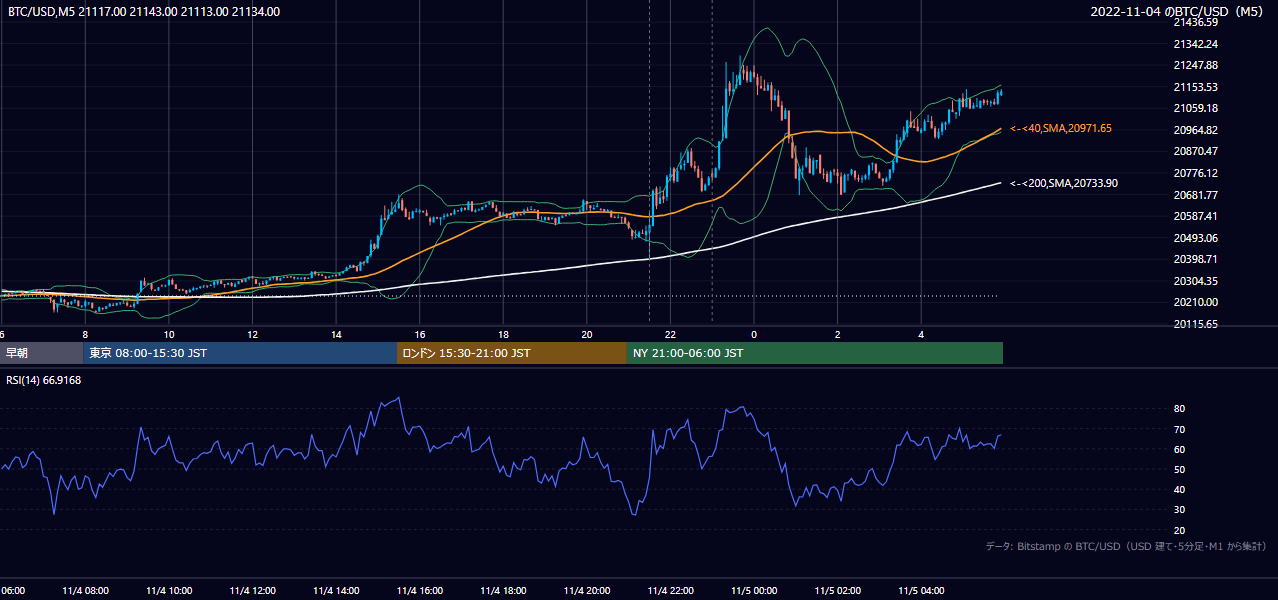Click the 11/4 08:00 time label

[x=85, y=591]
